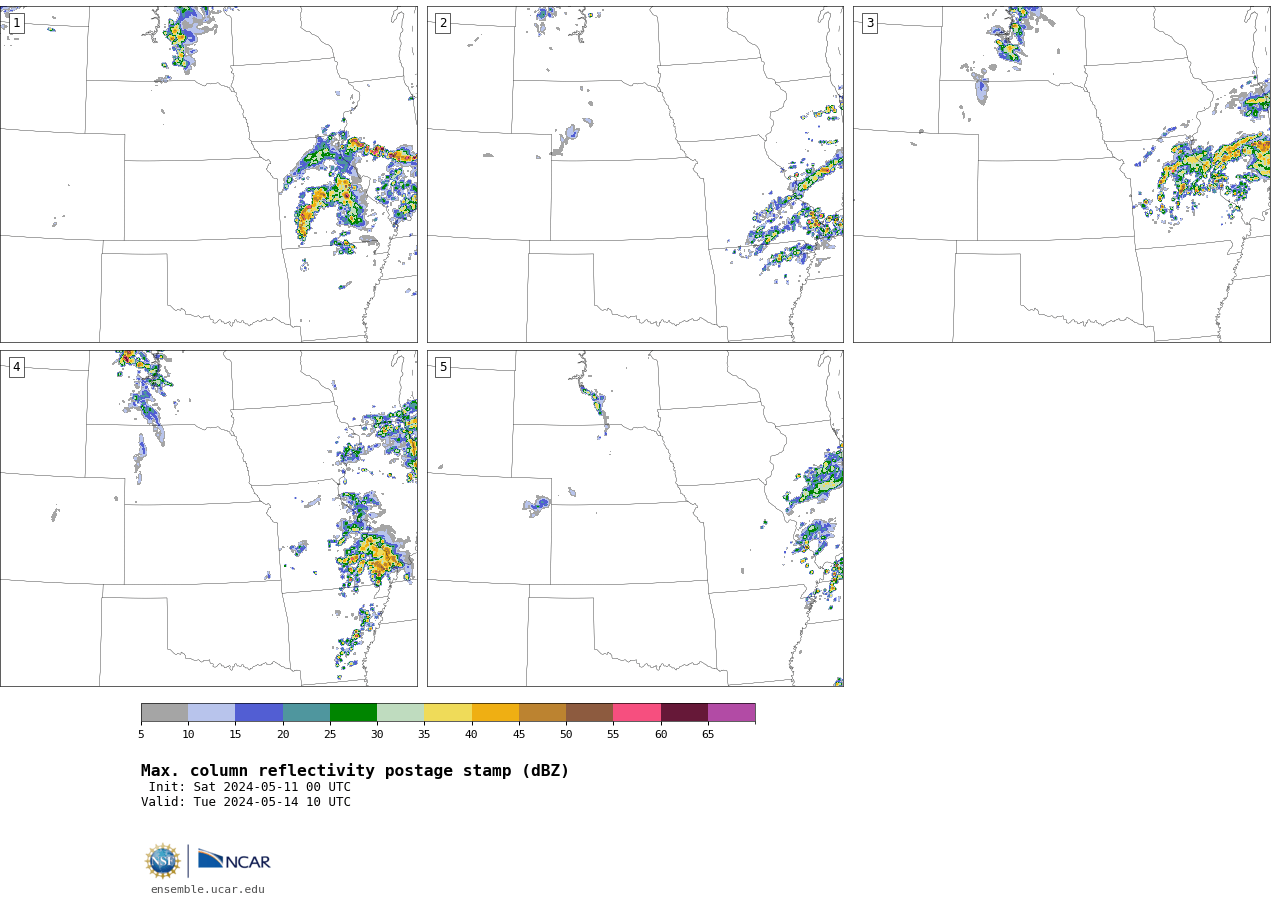Viewport: 1280px width, 901px height.
Task: Click the yellow 35-40 dBZ swatch
Action: [x=448, y=712]
